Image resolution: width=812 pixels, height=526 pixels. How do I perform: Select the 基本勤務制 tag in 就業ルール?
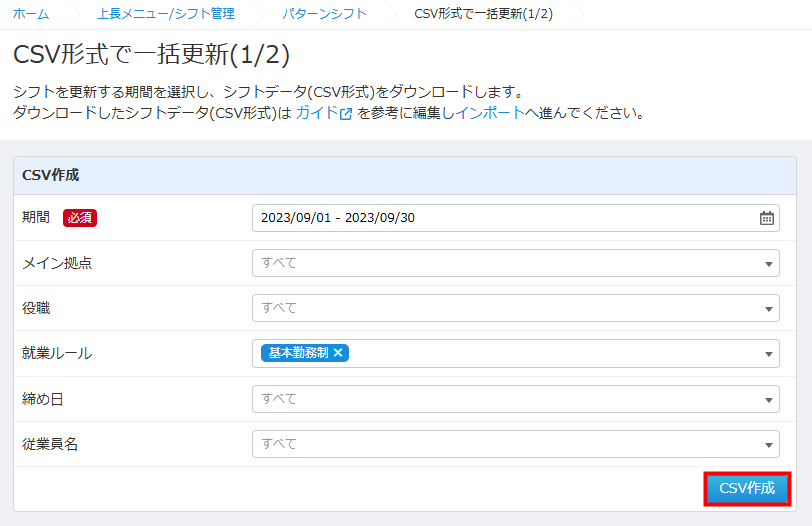(298, 353)
